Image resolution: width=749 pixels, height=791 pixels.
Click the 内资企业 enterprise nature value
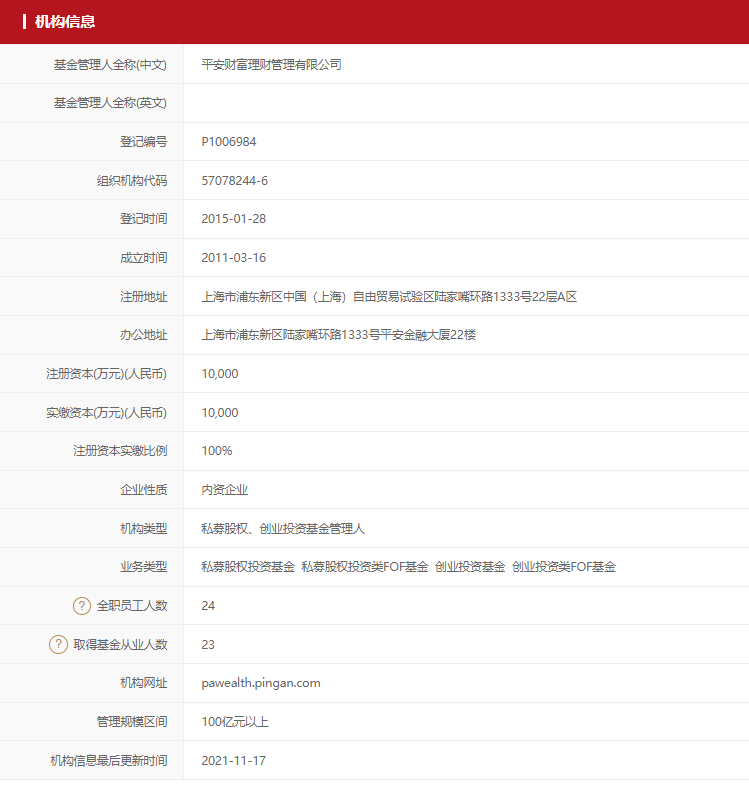coord(224,490)
